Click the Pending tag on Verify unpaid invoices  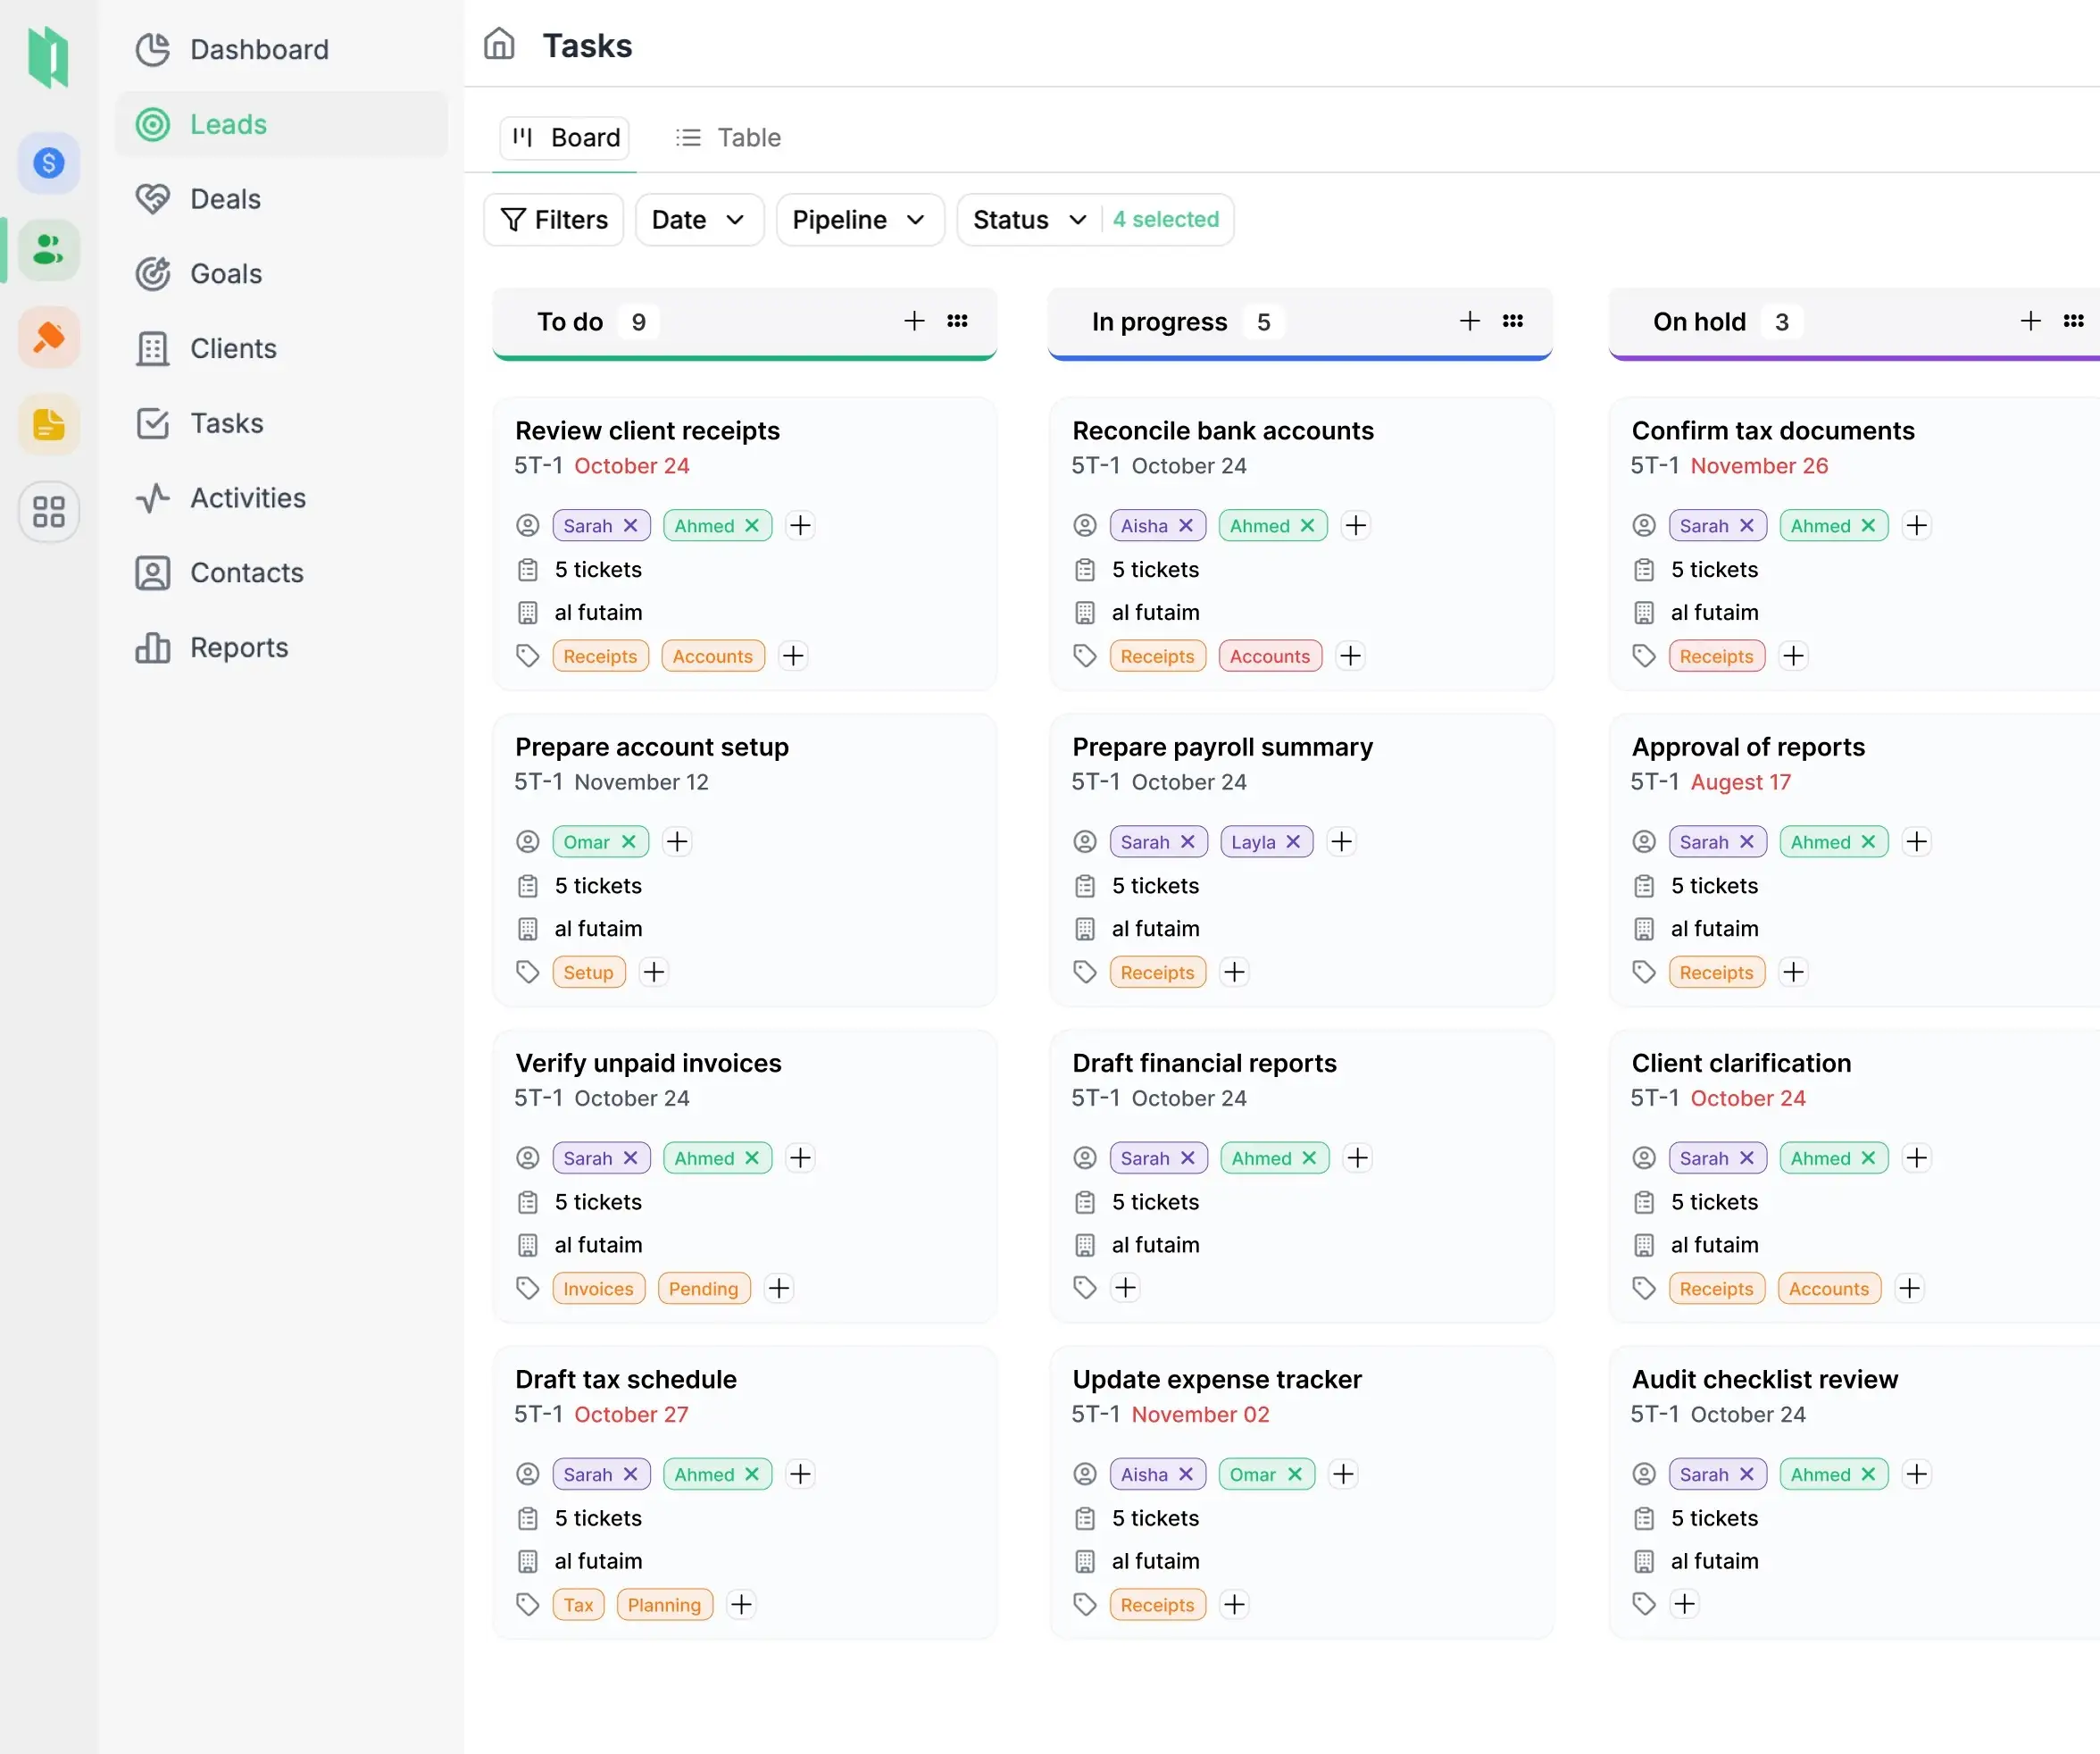703,1289
